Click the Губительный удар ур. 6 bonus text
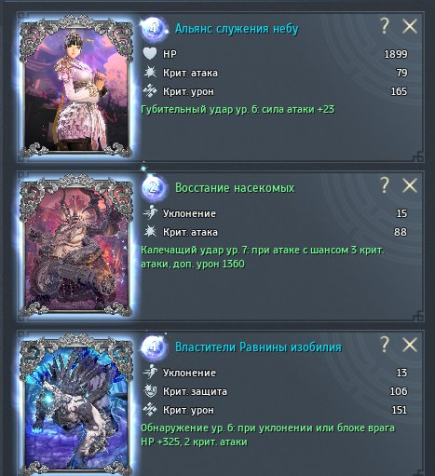435x476 pixels. [238, 109]
